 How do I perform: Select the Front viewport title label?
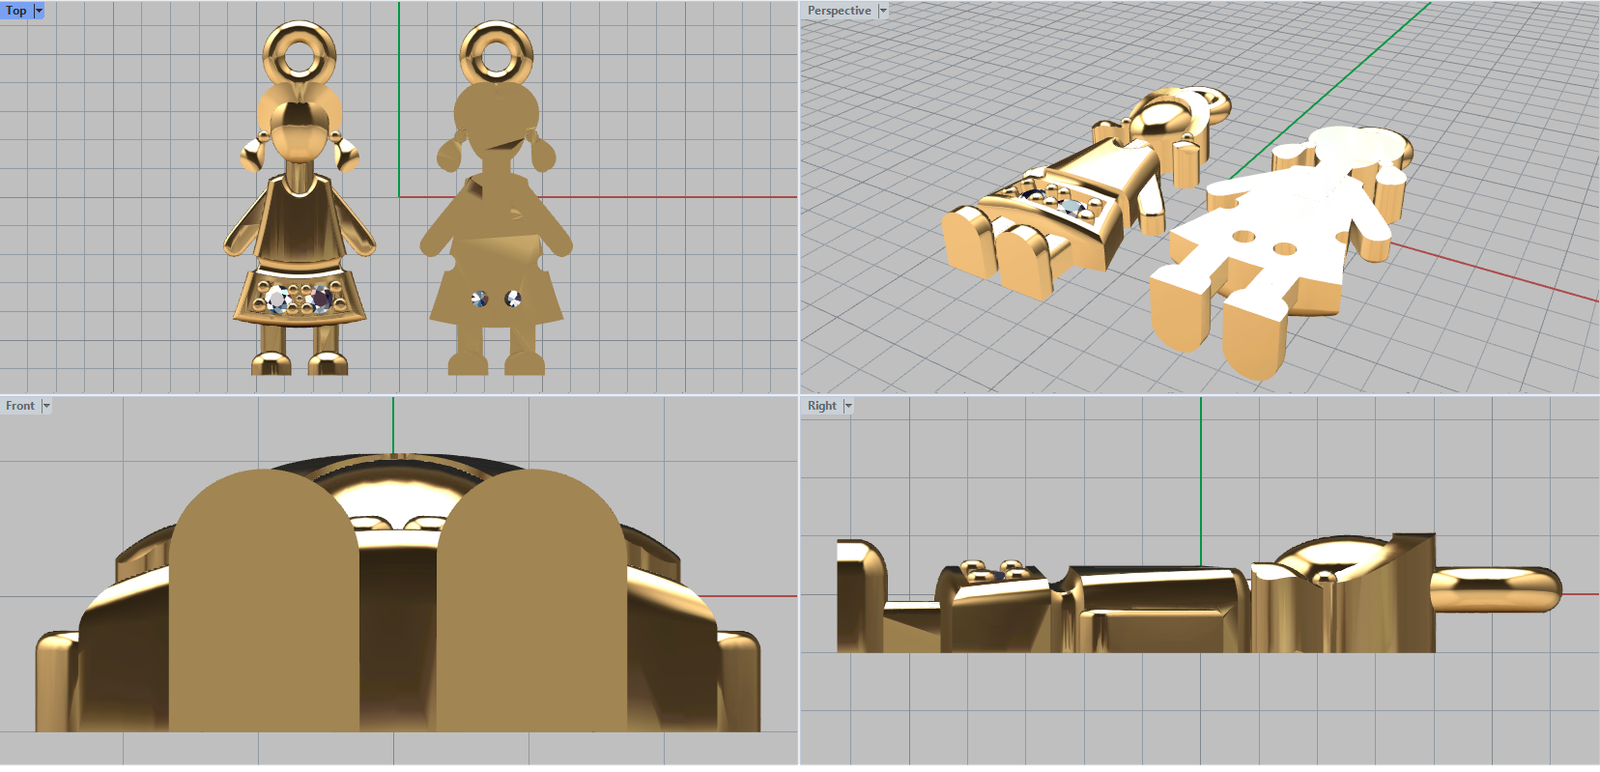(20, 406)
